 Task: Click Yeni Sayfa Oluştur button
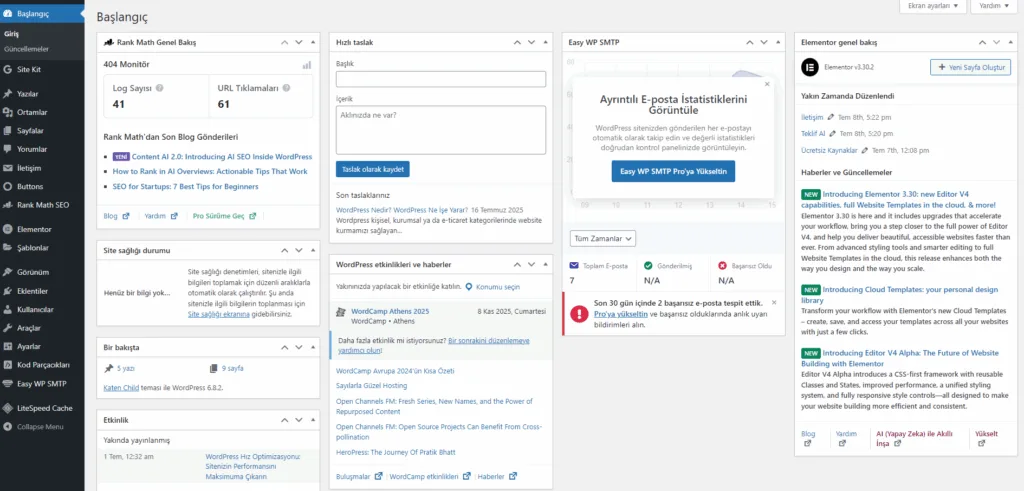coord(970,67)
